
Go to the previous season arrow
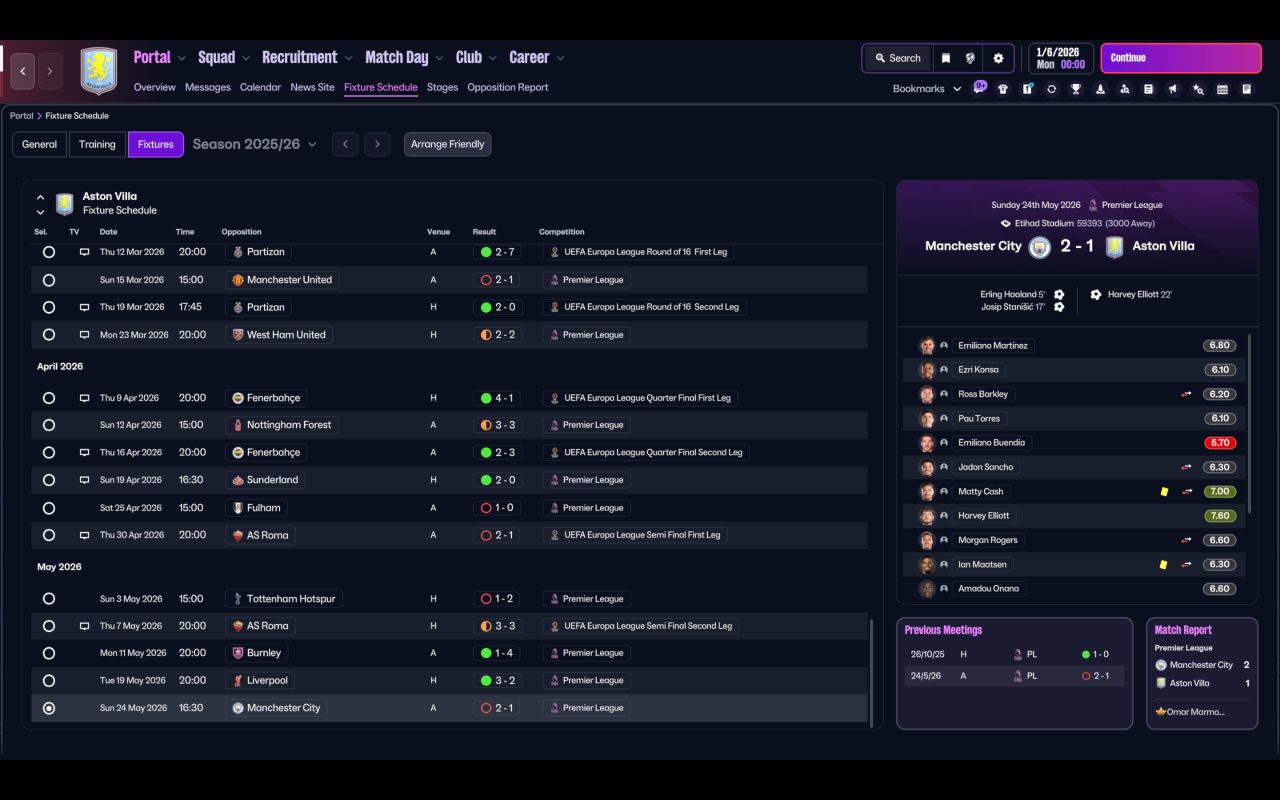click(345, 144)
